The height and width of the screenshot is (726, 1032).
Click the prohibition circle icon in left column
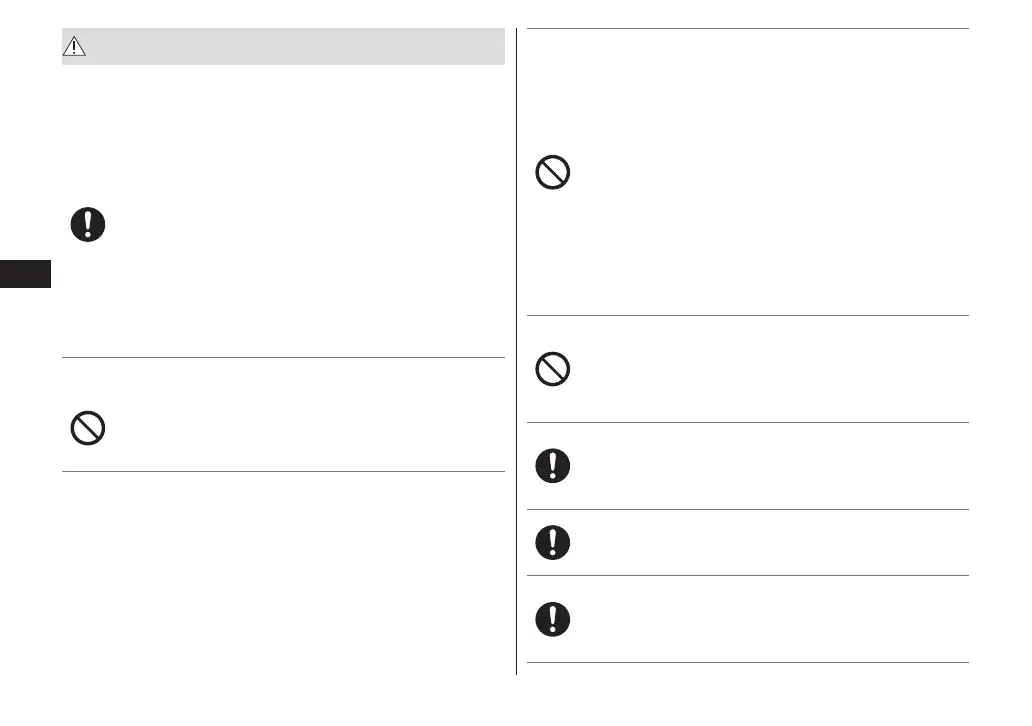tap(88, 429)
